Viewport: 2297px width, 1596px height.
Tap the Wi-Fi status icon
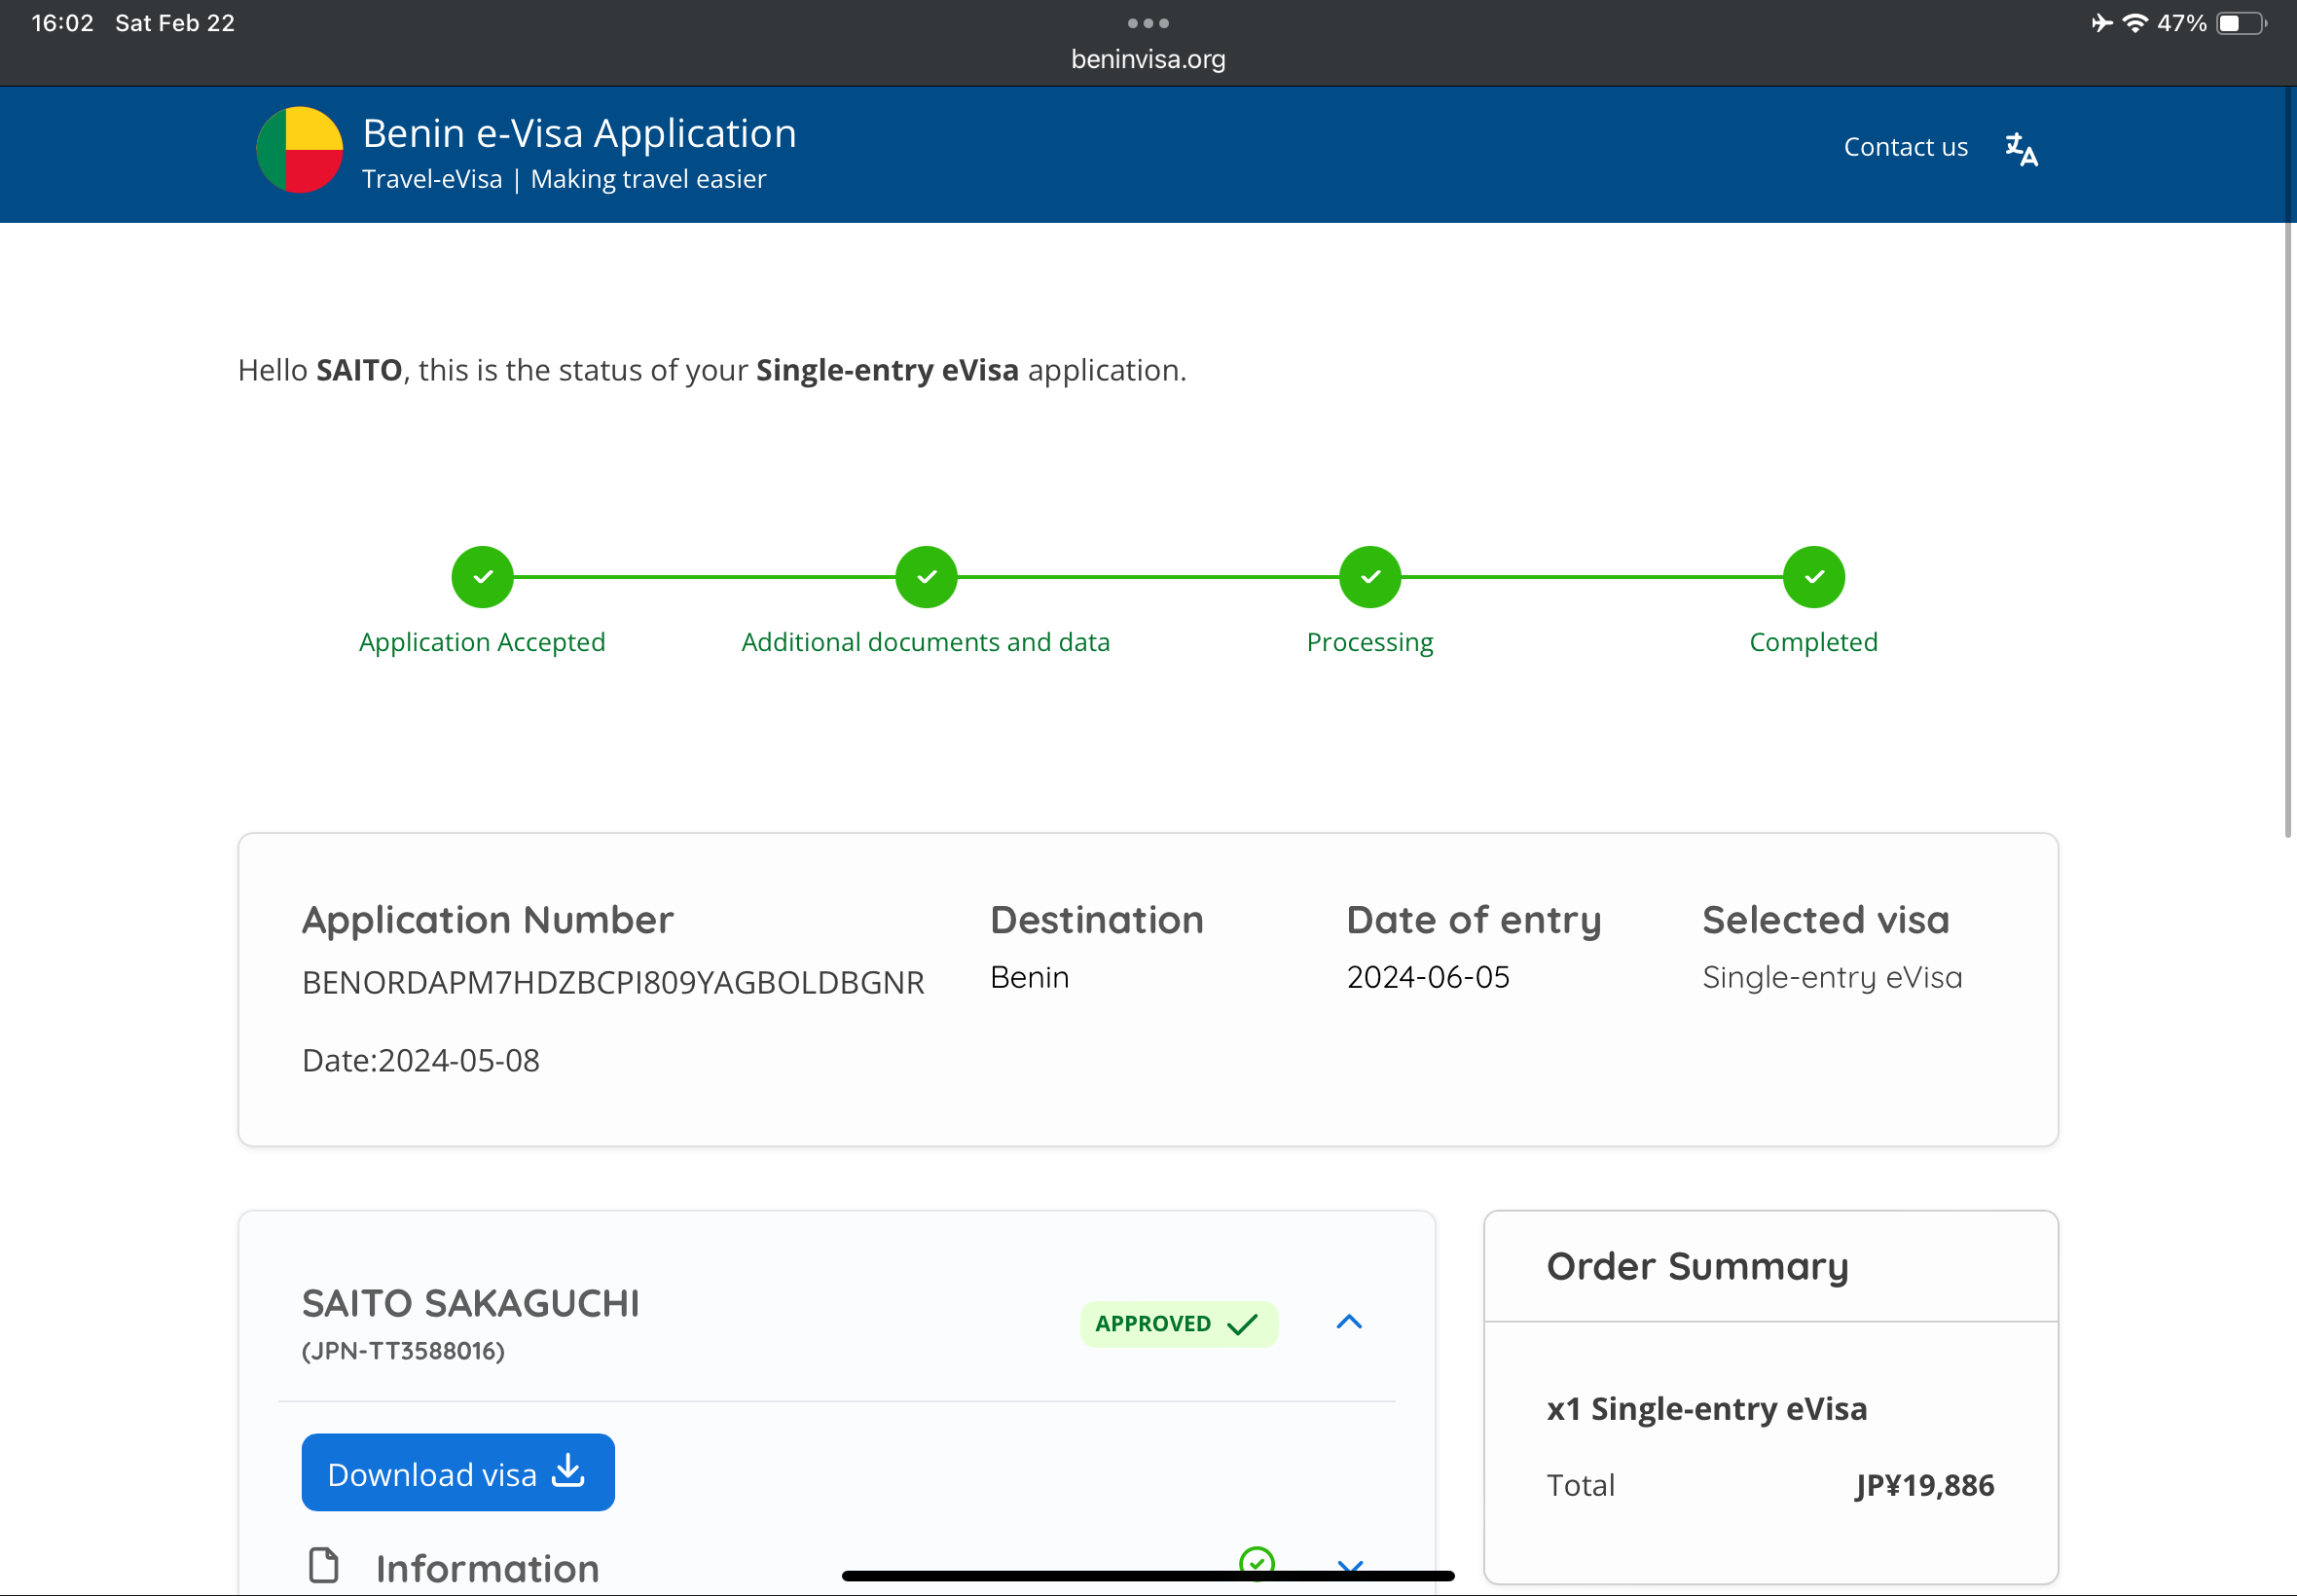2134,23
